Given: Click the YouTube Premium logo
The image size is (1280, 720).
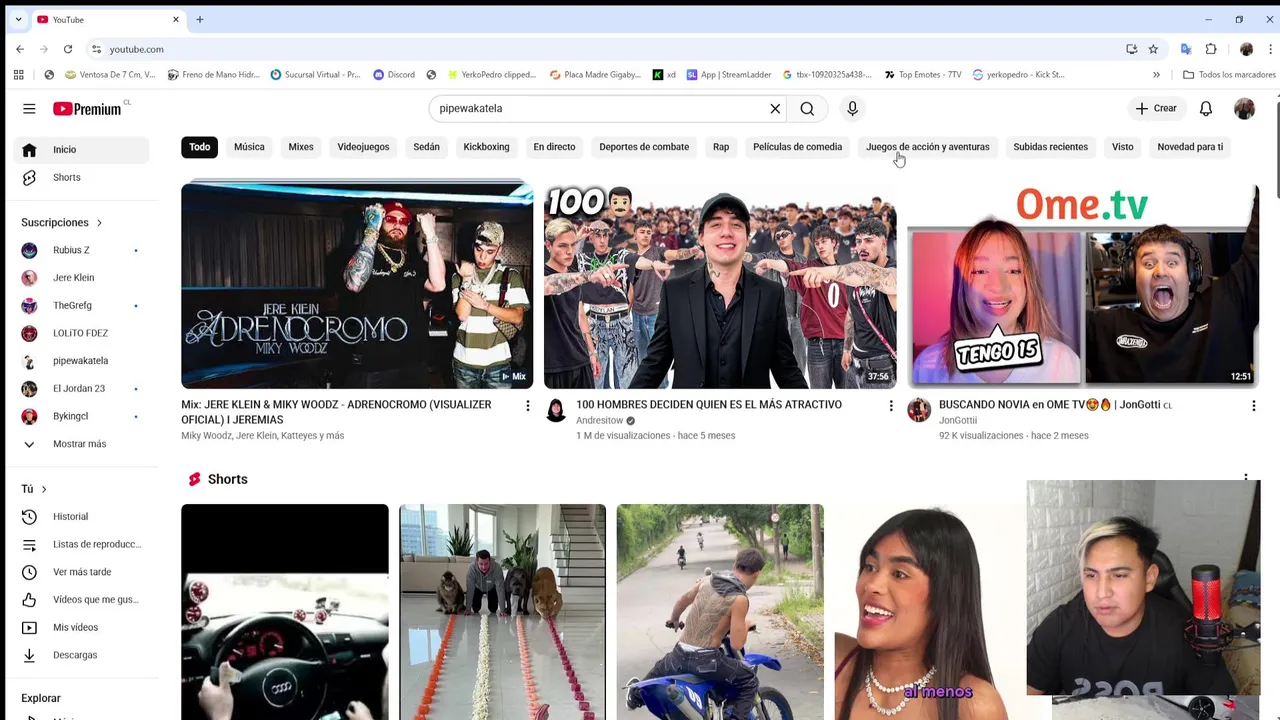Looking at the screenshot, I should (88, 108).
